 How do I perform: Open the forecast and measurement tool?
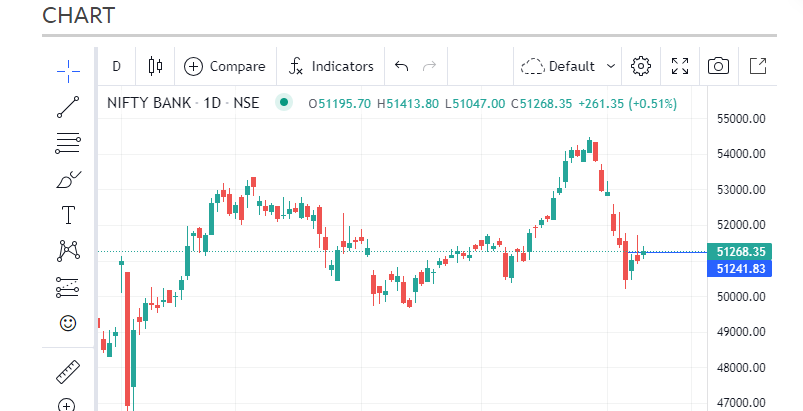(68, 288)
